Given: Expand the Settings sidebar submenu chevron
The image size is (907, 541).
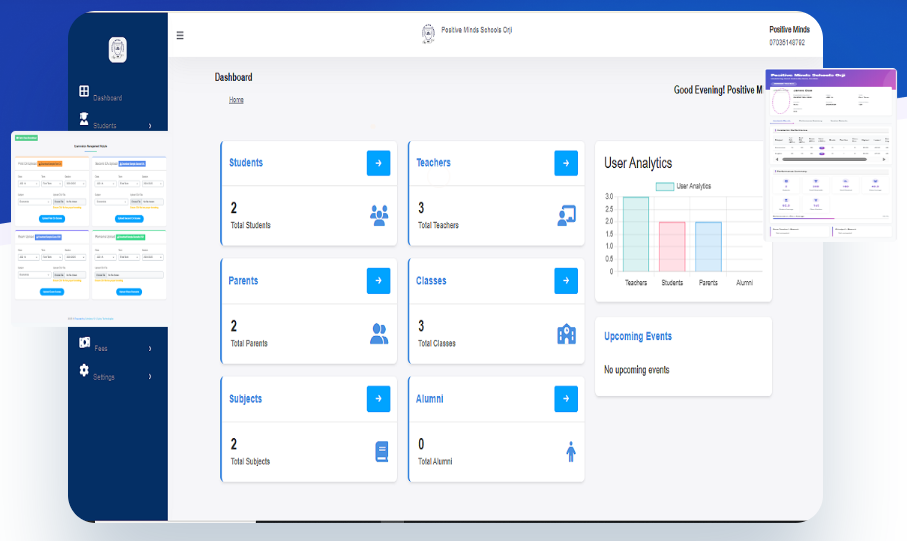Looking at the screenshot, I should tap(150, 377).
